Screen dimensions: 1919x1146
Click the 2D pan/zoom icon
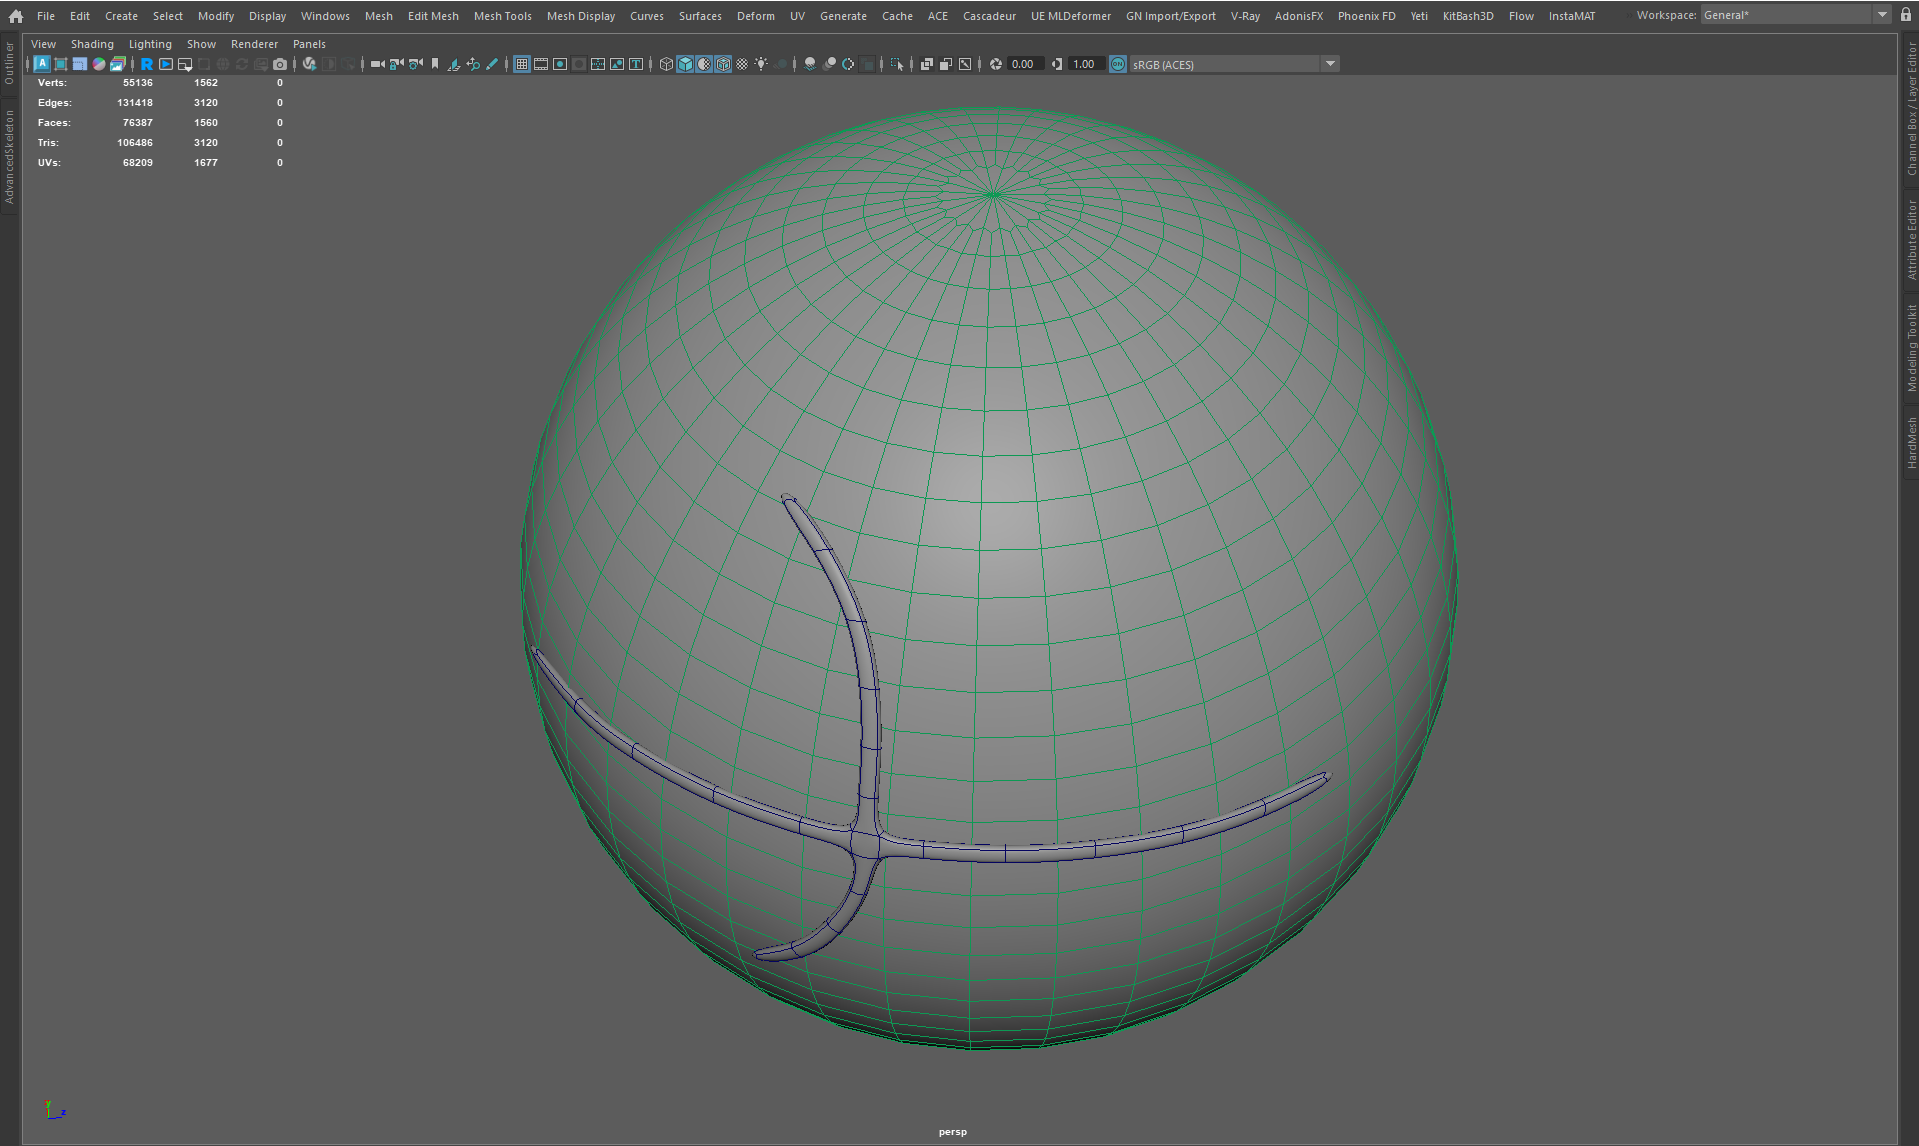coord(473,64)
